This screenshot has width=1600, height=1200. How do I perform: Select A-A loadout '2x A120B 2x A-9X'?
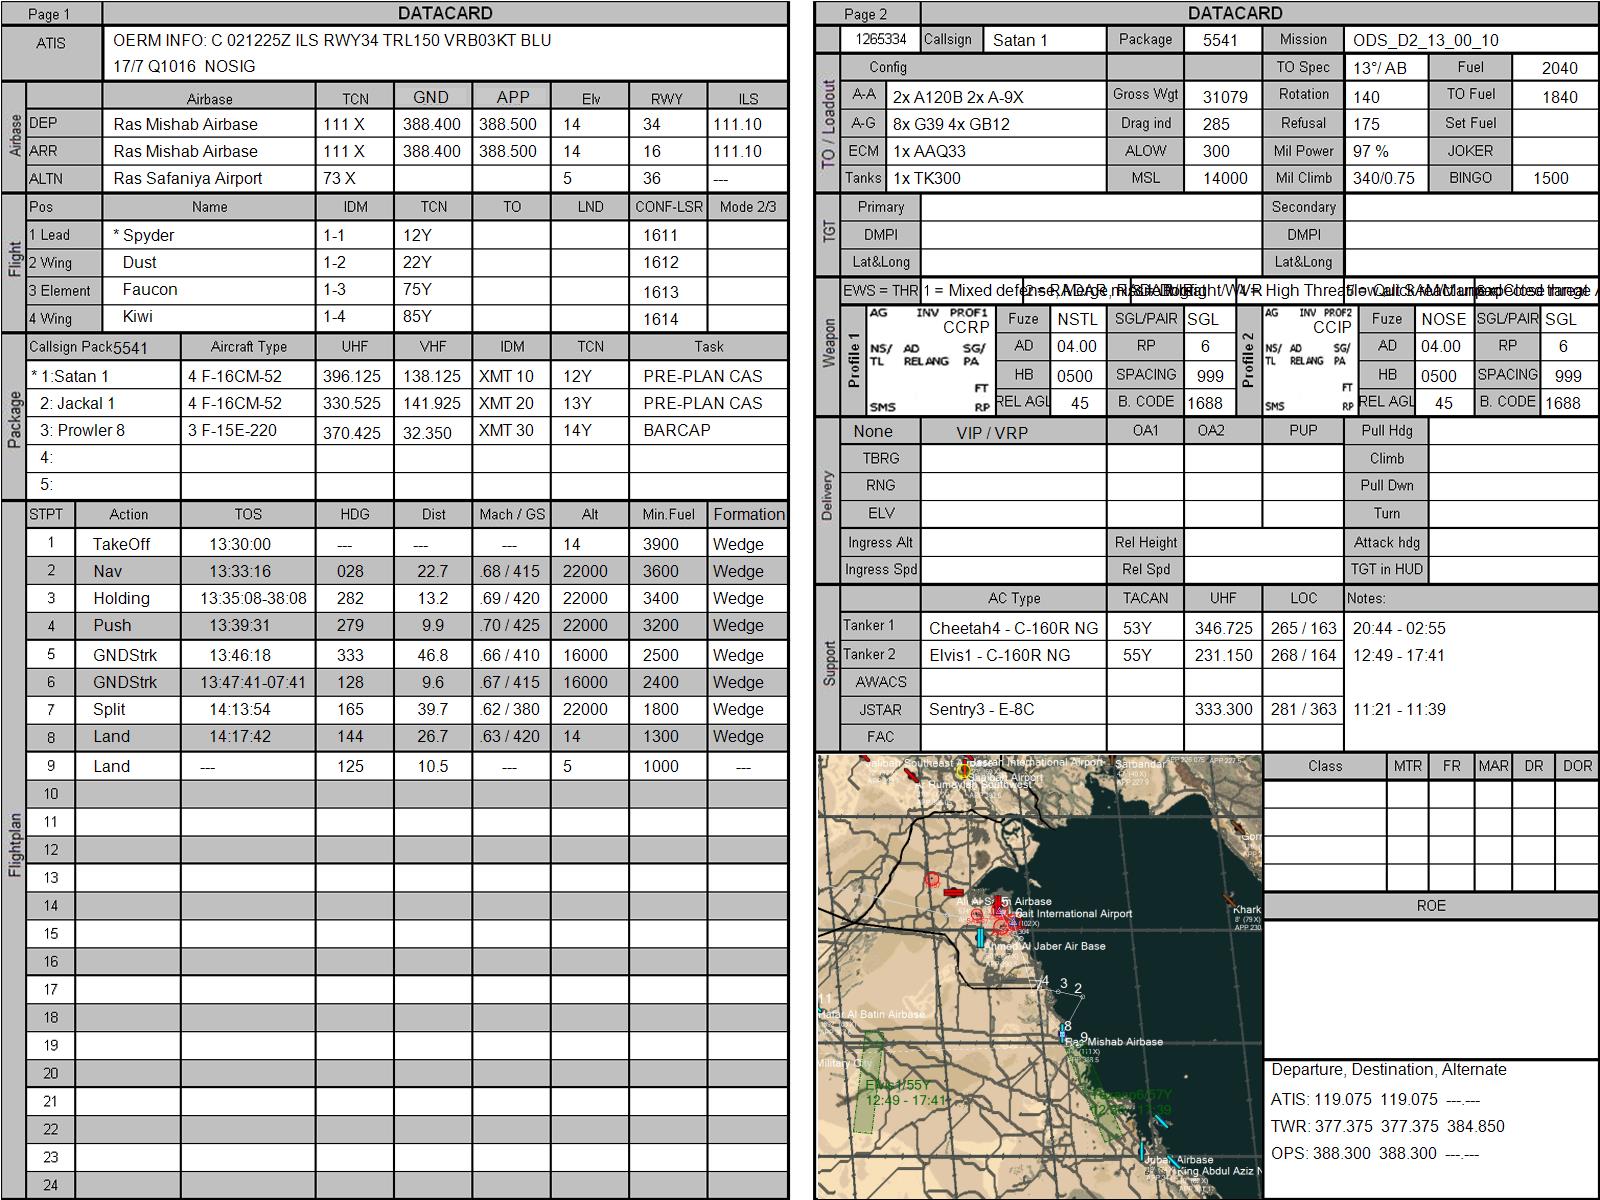tap(958, 97)
